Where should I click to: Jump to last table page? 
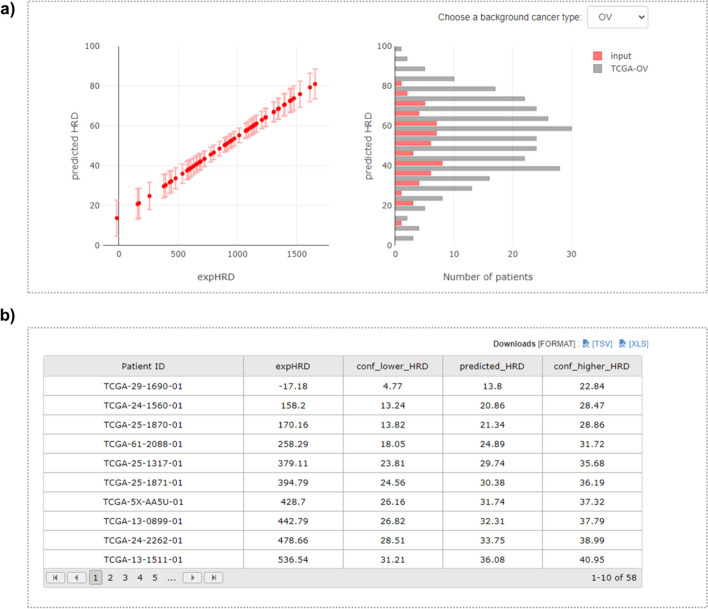[x=212, y=578]
